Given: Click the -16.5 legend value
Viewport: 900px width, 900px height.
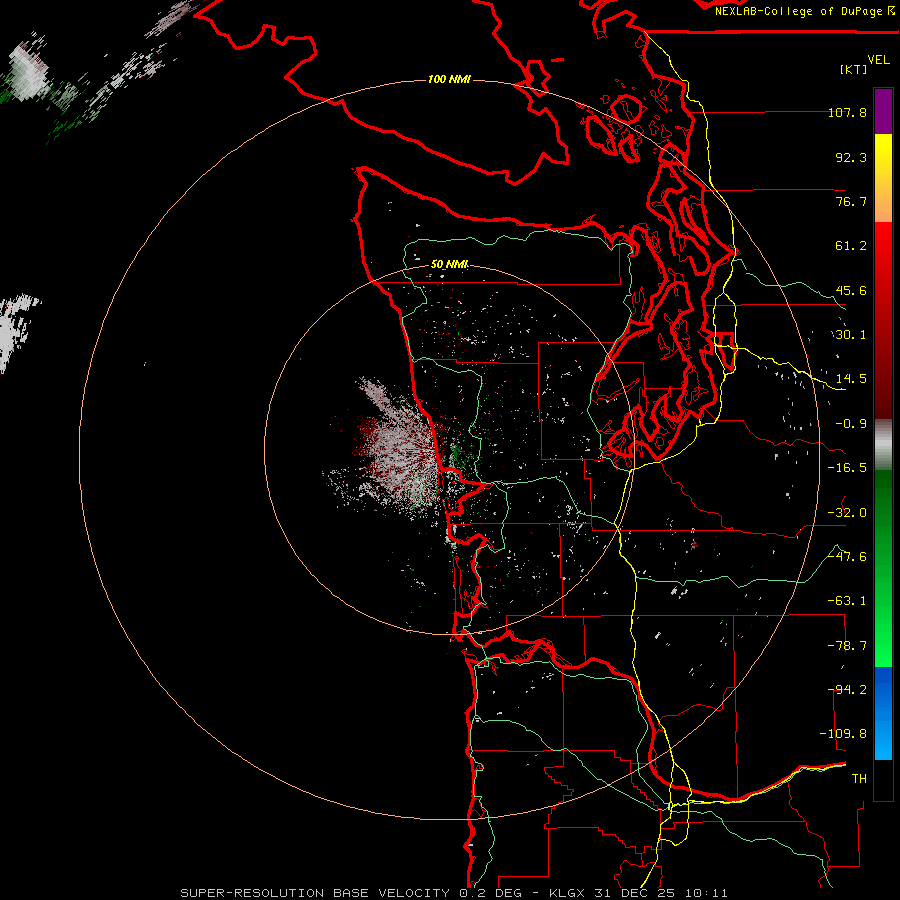Looking at the screenshot, I should click(847, 468).
